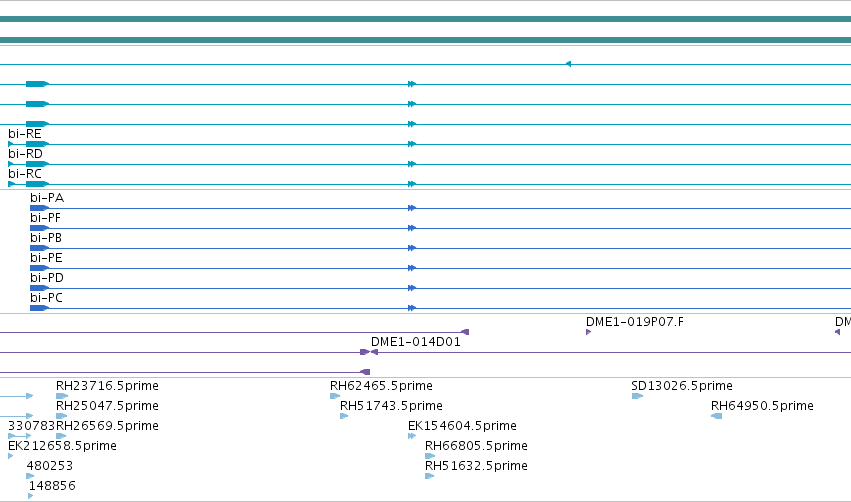
Task: Click the arrow glyph under EK154604.5prime
Action: 412,436
